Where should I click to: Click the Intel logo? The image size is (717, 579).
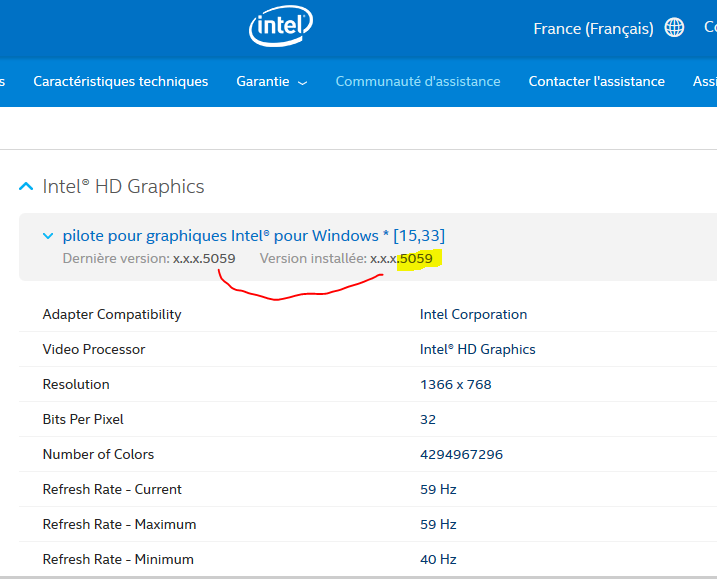[281, 26]
